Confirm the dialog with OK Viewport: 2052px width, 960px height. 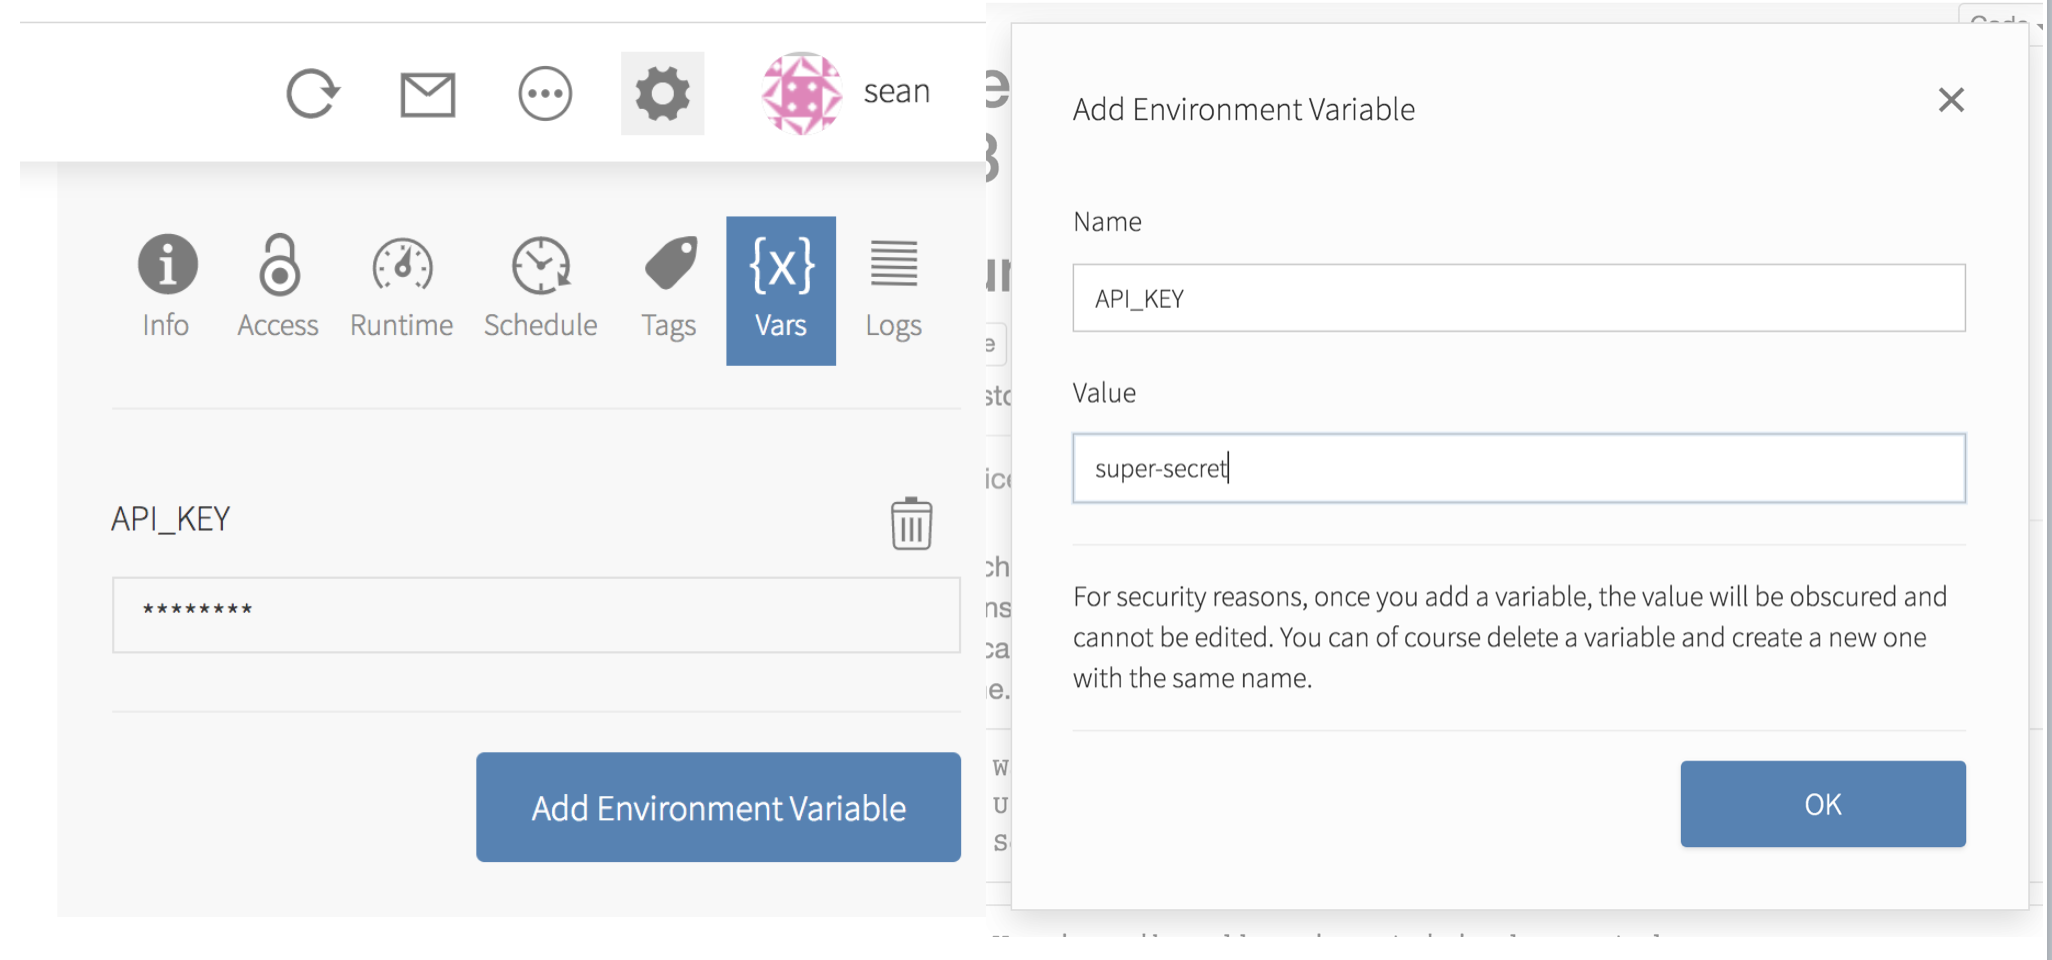(x=1822, y=803)
